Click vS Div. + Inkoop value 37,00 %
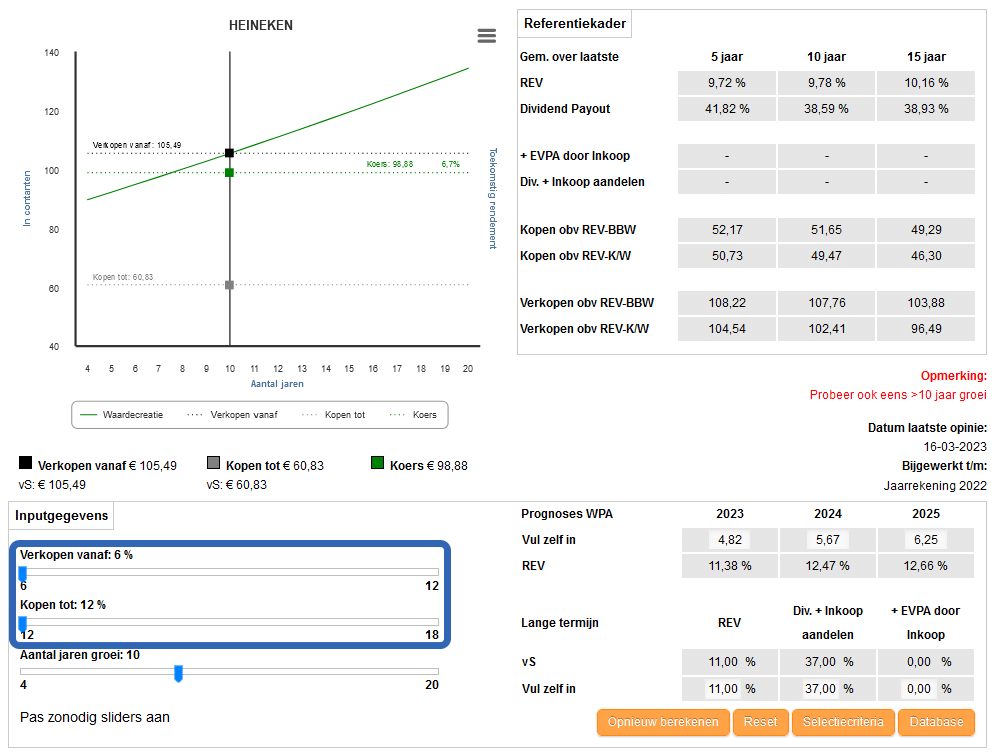The image size is (995, 756). click(827, 662)
